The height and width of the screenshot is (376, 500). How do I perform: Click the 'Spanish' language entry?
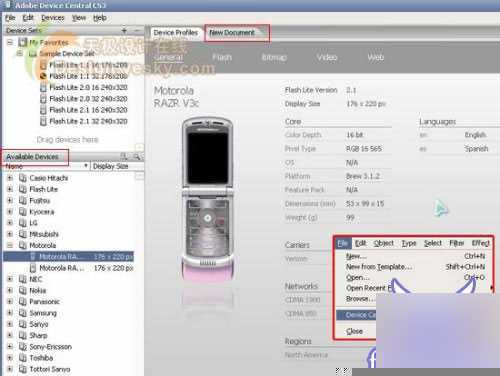pos(476,149)
